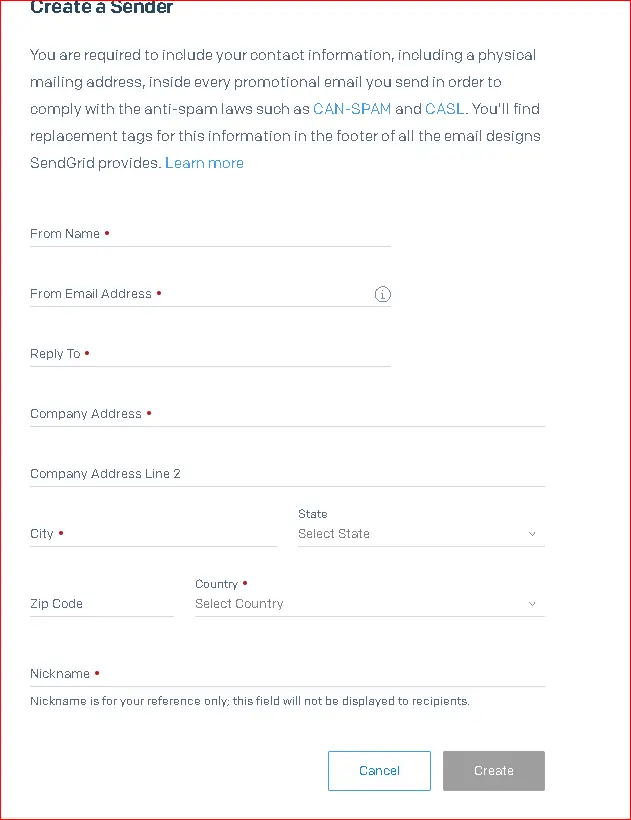Open the CAN-SPAM link
631x820 pixels.
[x=352, y=109]
